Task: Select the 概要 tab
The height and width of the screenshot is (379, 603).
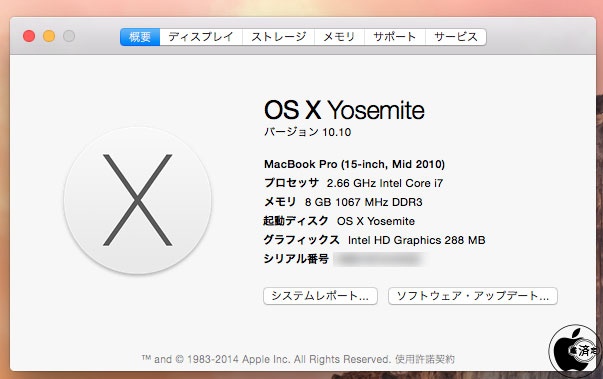Action: tap(140, 37)
